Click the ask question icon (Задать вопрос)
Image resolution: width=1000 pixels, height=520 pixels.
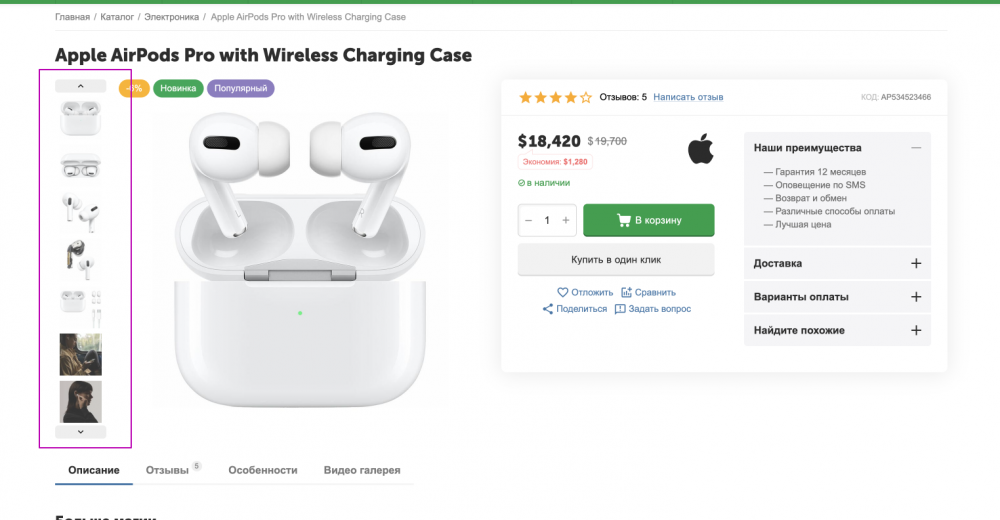click(x=620, y=309)
